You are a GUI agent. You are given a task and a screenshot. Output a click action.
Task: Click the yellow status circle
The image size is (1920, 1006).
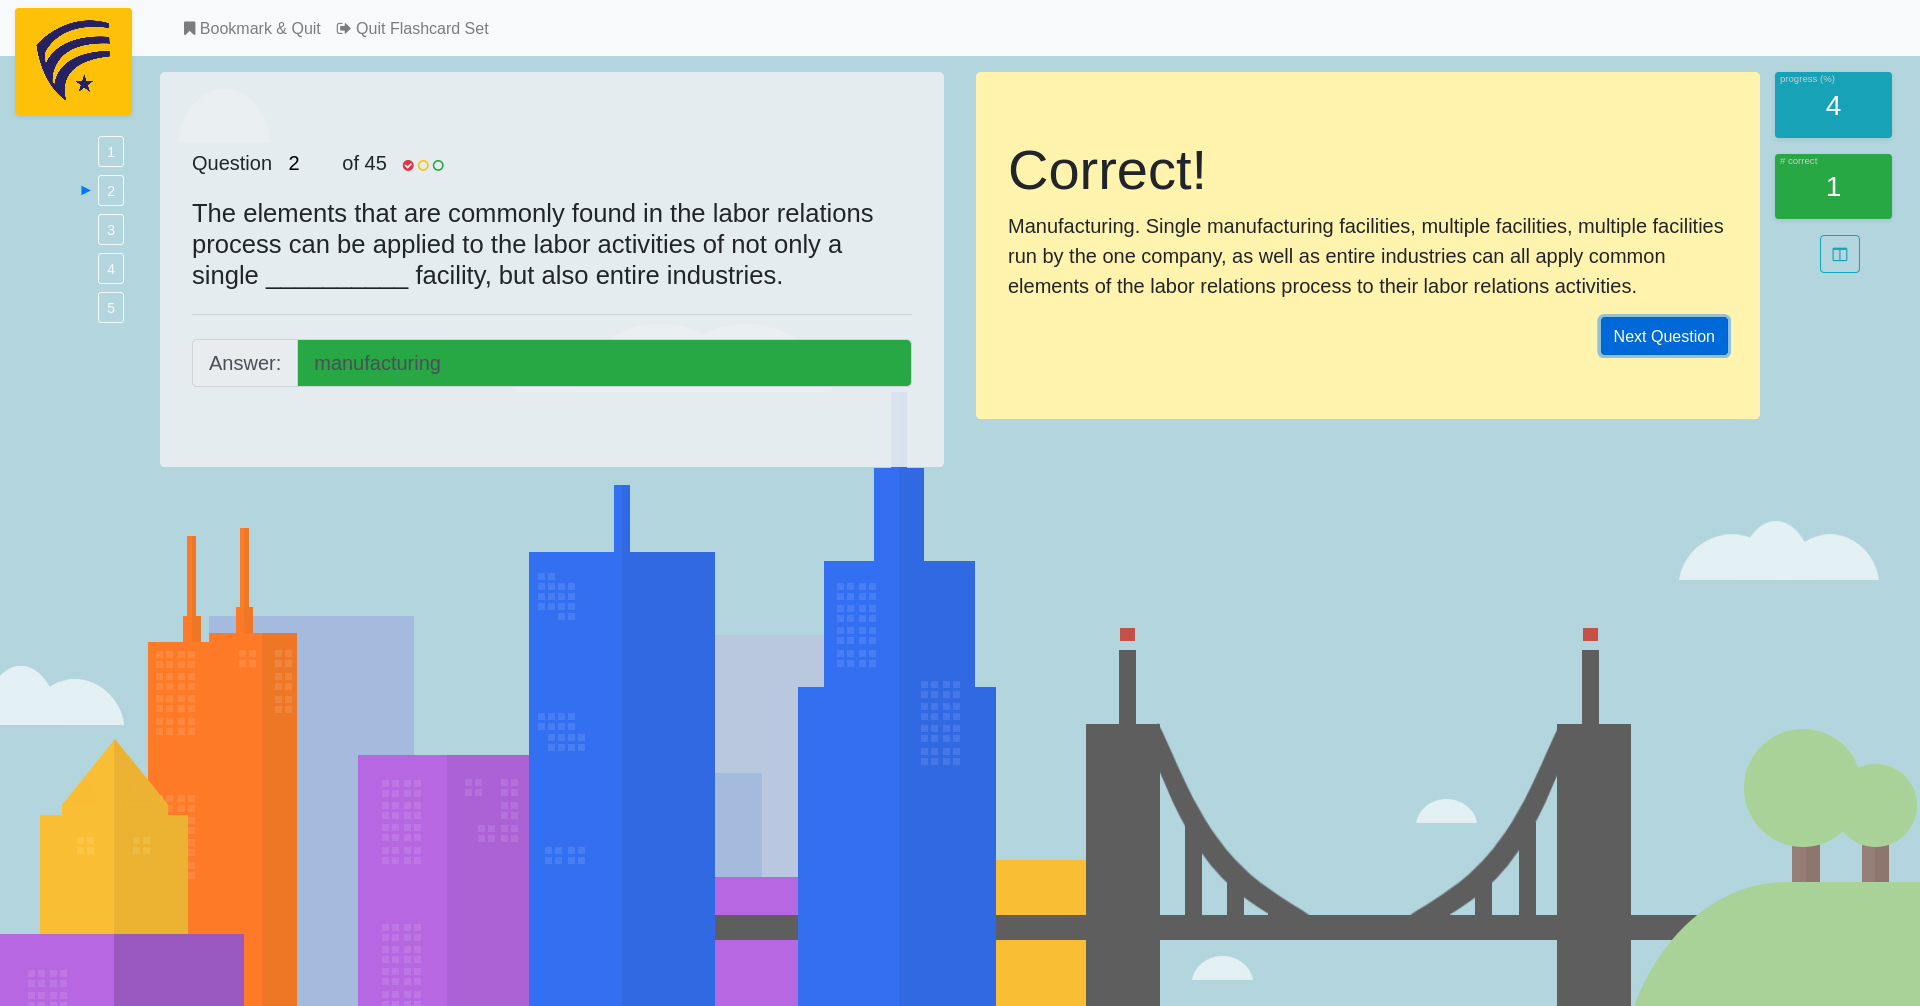click(x=423, y=166)
